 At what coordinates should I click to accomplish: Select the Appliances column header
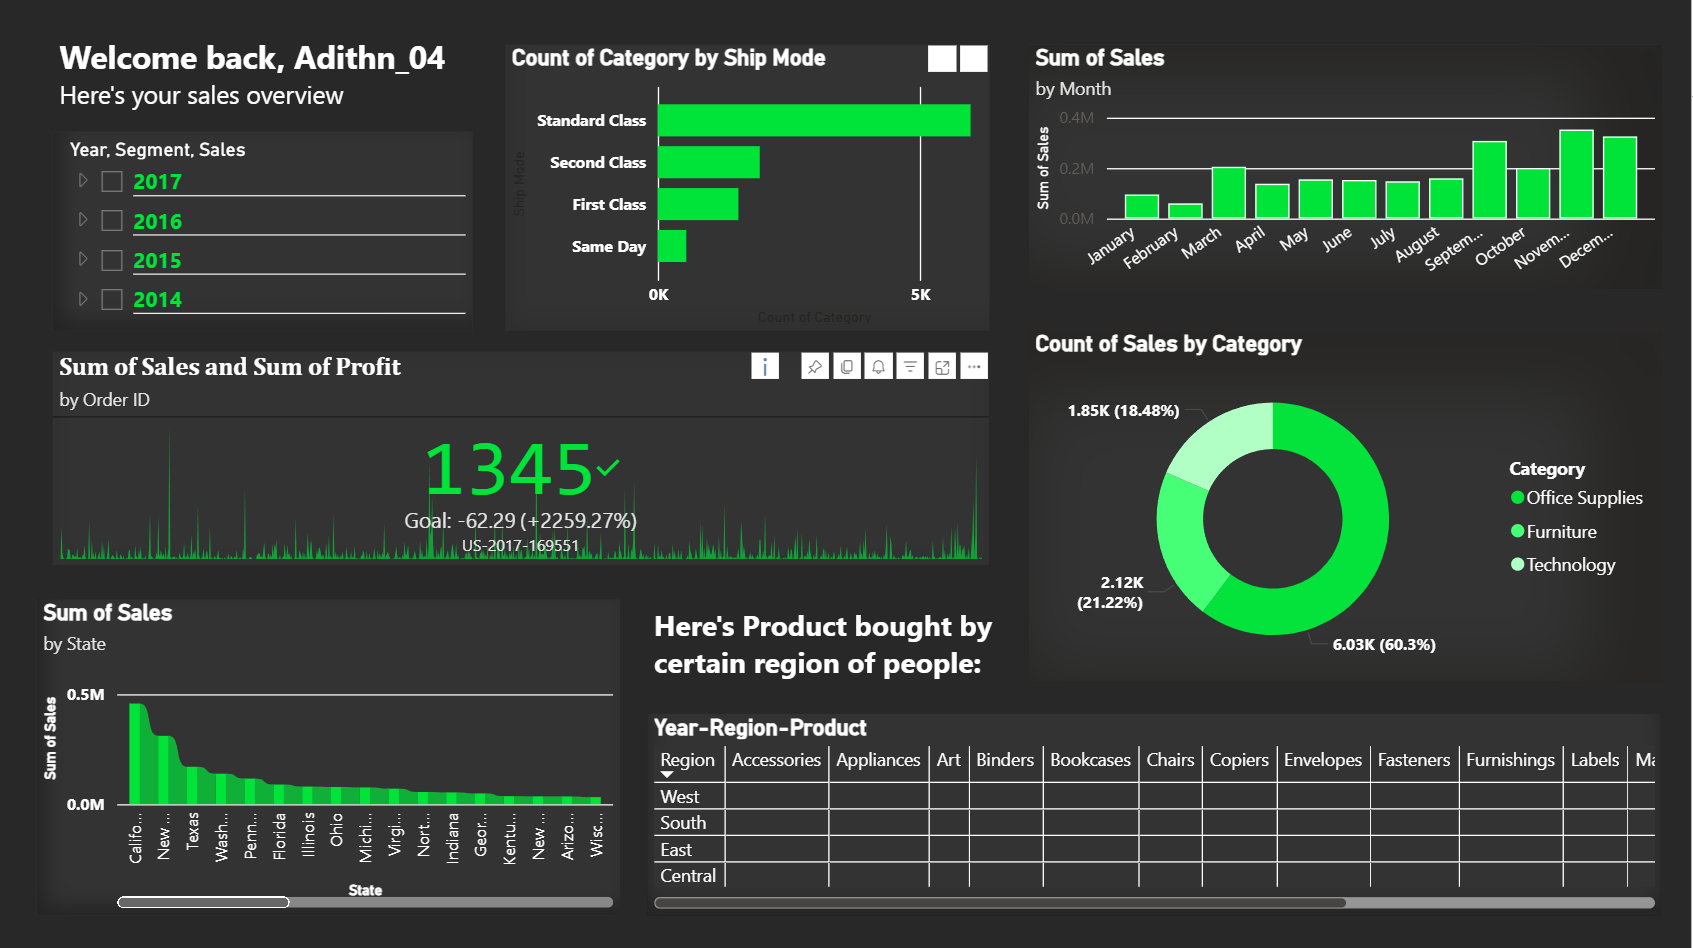coord(878,760)
